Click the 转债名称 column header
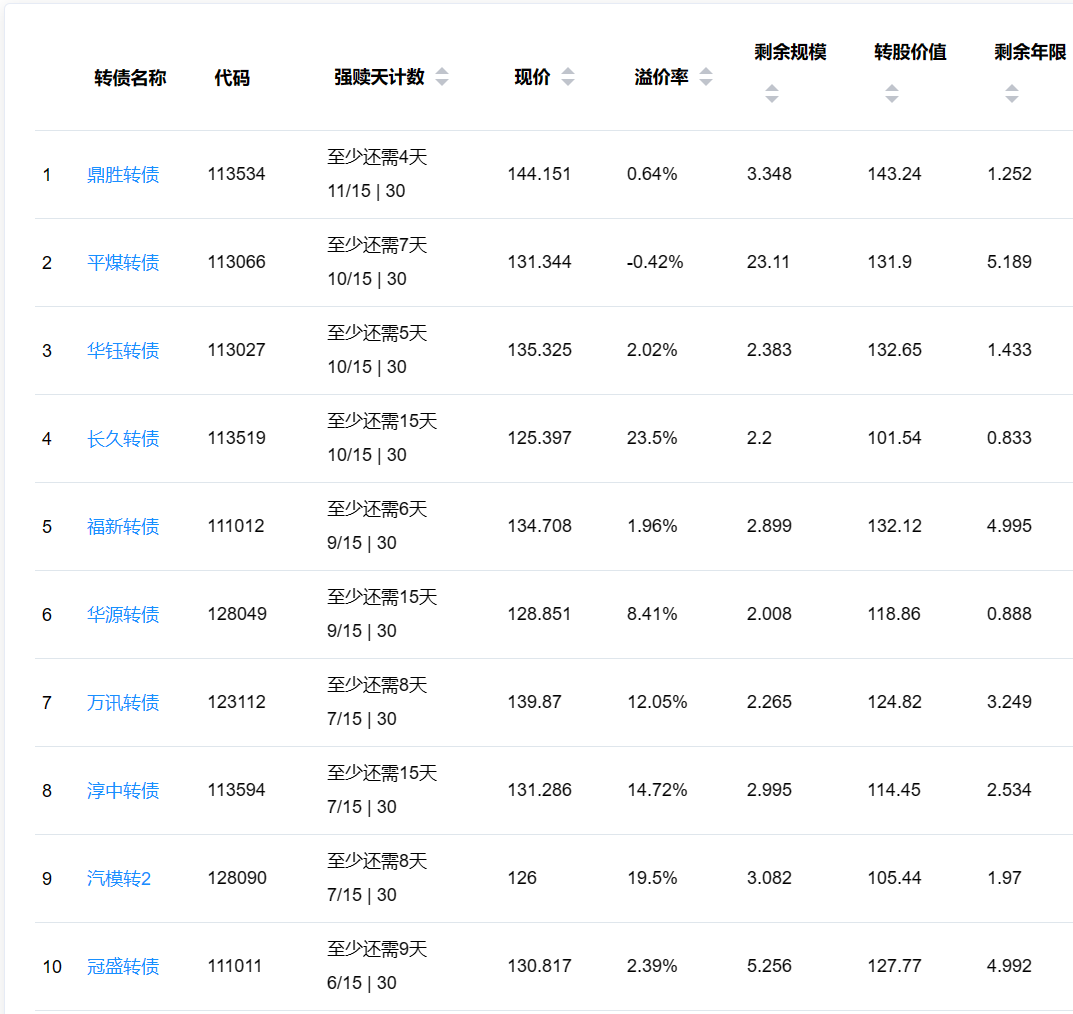The height and width of the screenshot is (1014, 1073). point(130,78)
